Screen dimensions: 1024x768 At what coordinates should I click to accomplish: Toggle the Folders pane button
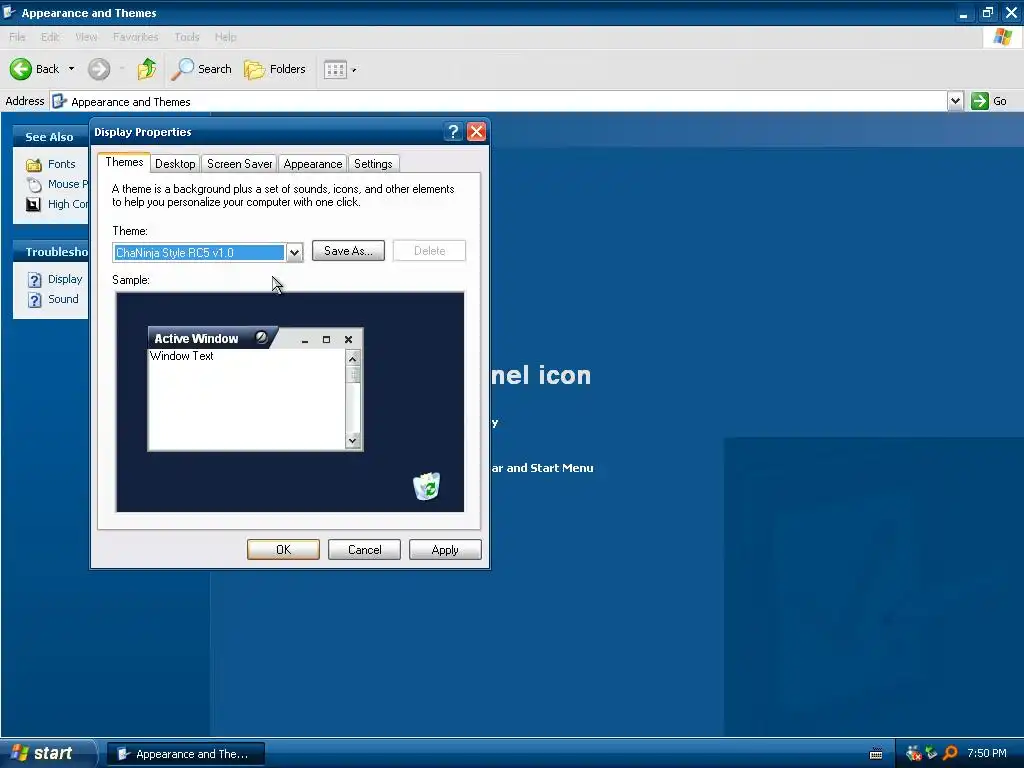[275, 69]
